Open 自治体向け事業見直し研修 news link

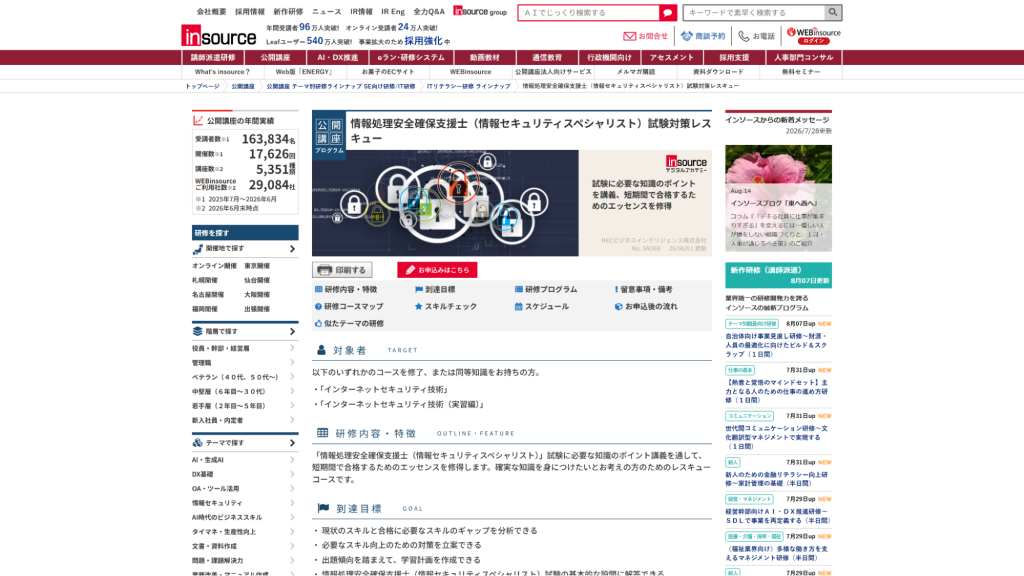click(x=776, y=345)
